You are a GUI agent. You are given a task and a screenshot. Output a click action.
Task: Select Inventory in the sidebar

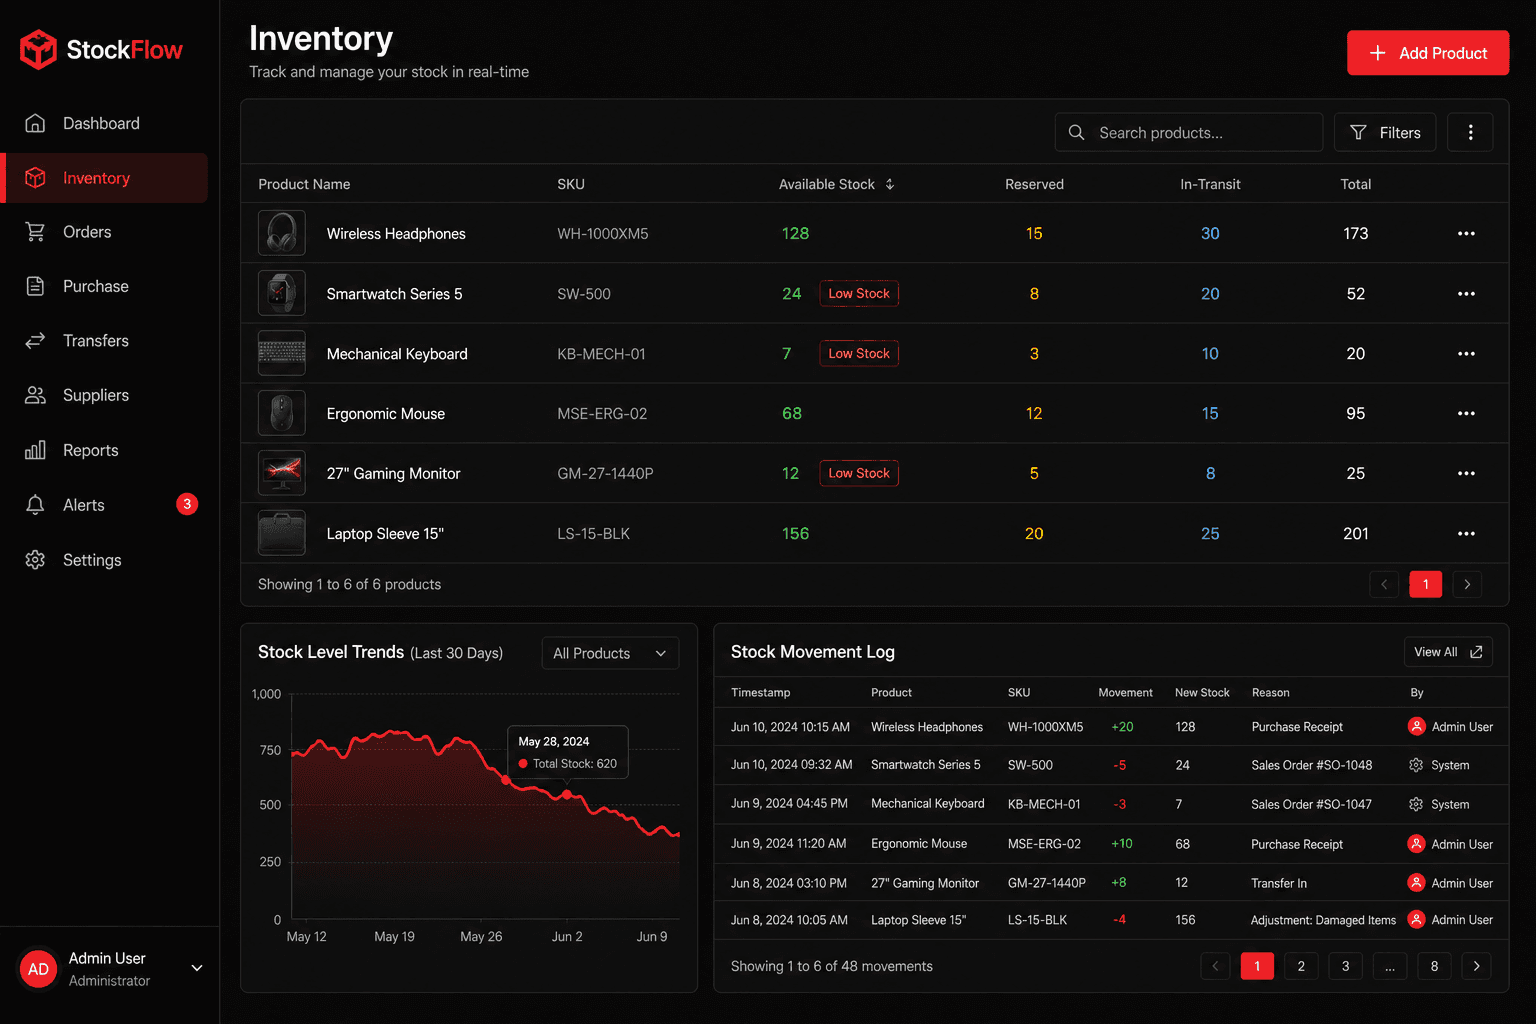coord(104,178)
